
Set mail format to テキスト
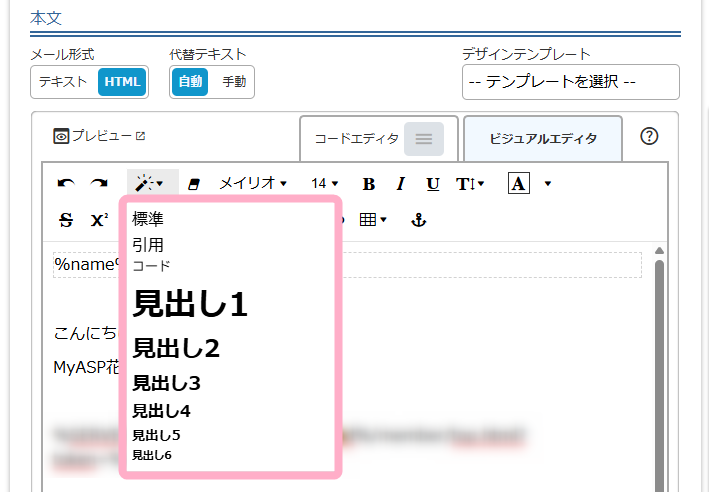(63, 82)
